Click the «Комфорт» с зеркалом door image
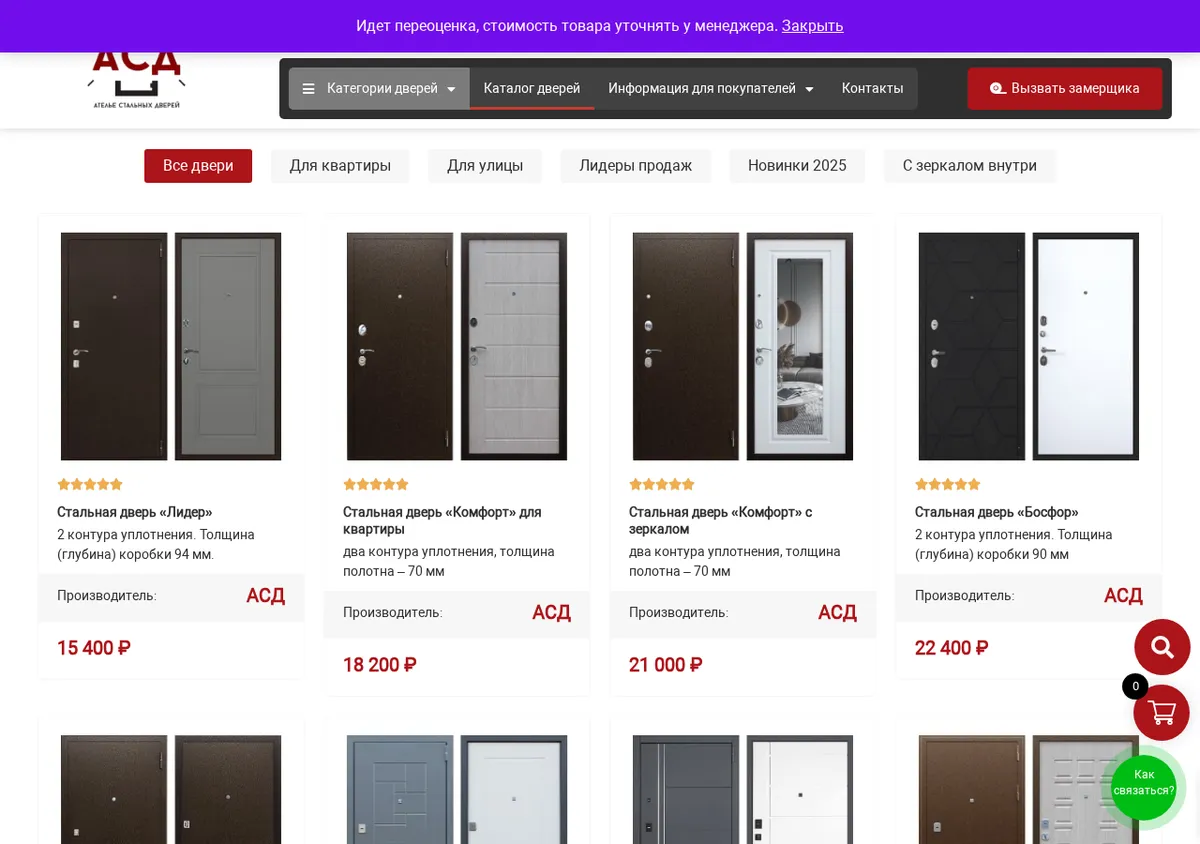The height and width of the screenshot is (844, 1200). (x=743, y=346)
